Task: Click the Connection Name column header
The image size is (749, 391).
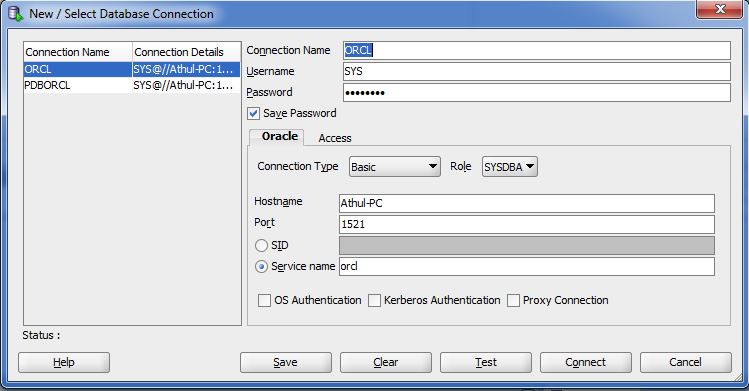Action: point(78,52)
